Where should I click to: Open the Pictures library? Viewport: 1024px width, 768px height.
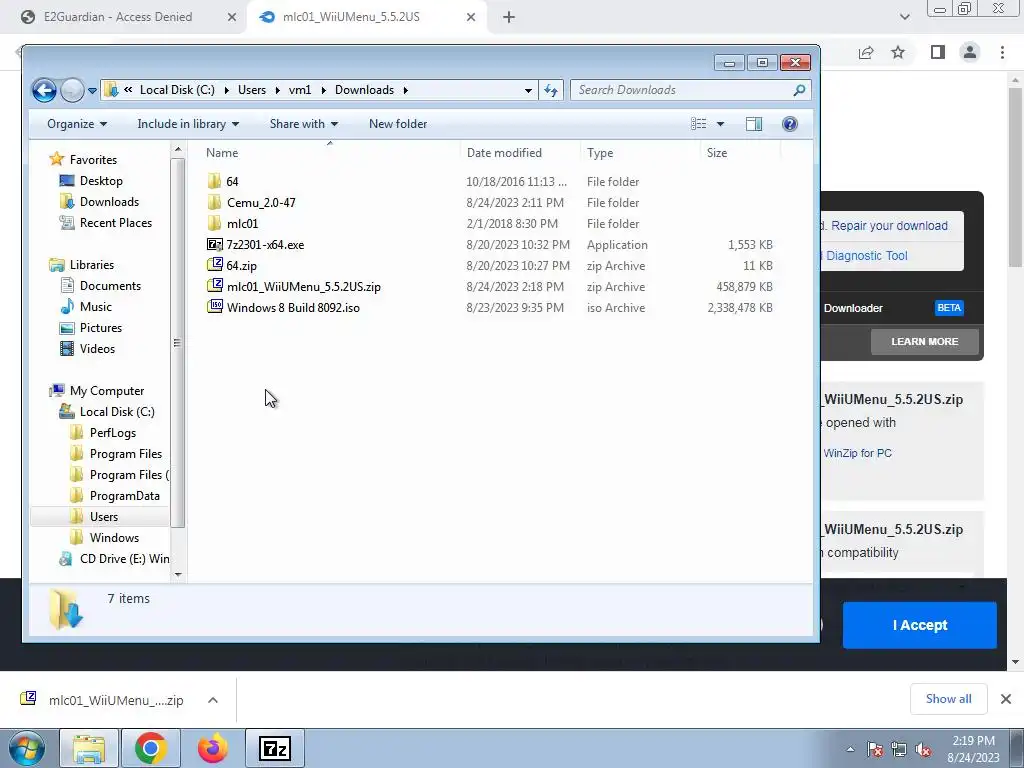click(101, 328)
